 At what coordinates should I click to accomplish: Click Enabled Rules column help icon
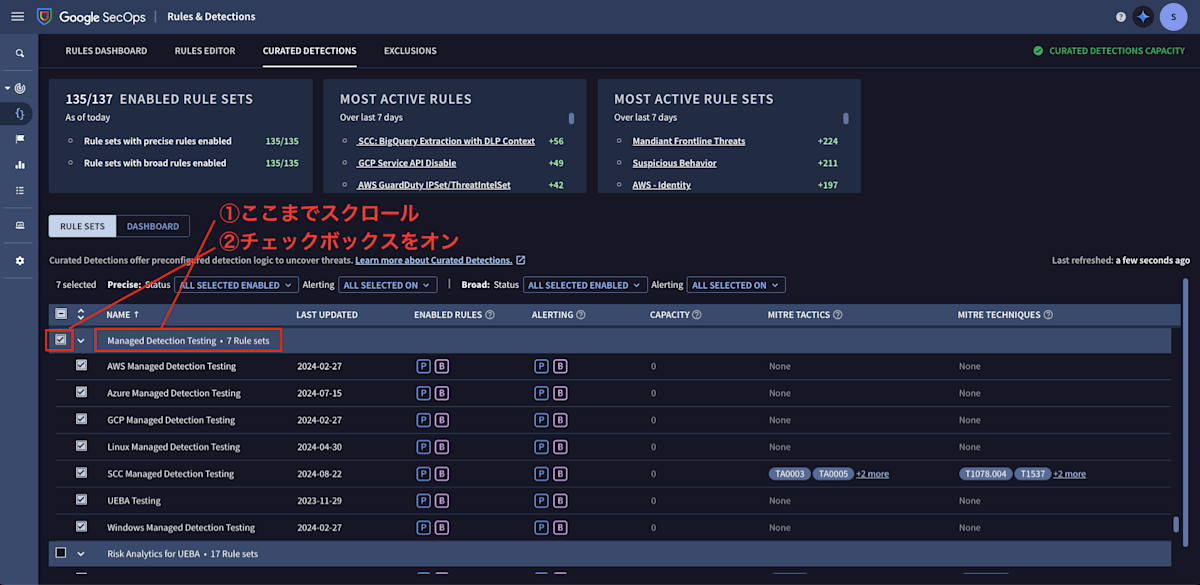[490, 315]
